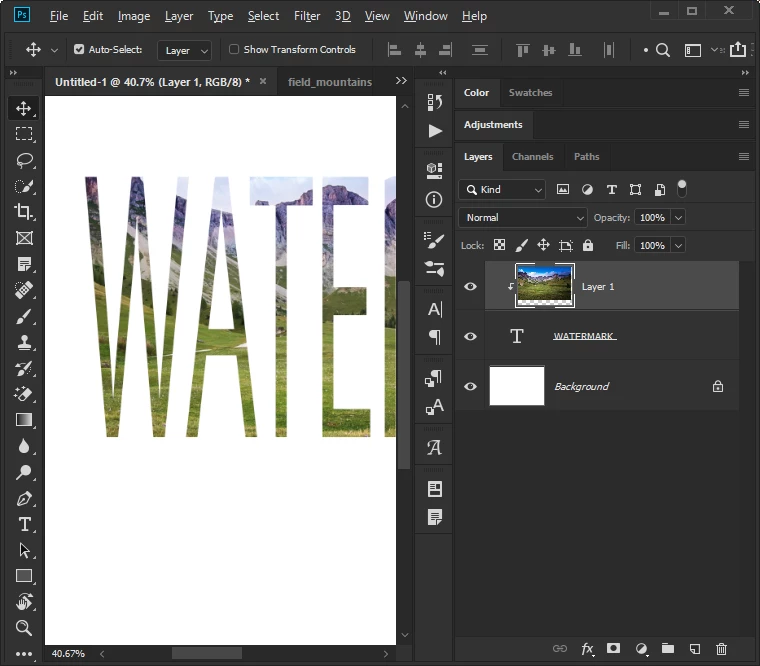Select the Crop tool
Screen dimensions: 760x666
pyautogui.click(x=23, y=212)
